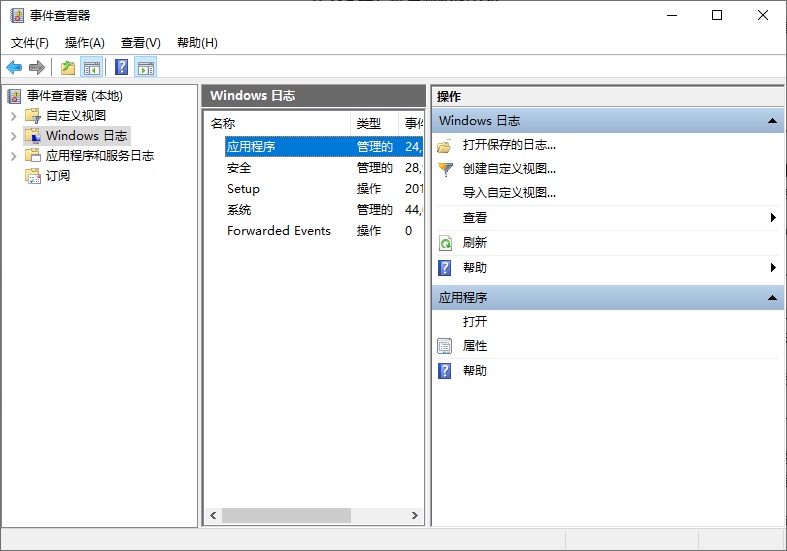Select the 订阅 tree item
The image size is (787, 551).
[58, 176]
